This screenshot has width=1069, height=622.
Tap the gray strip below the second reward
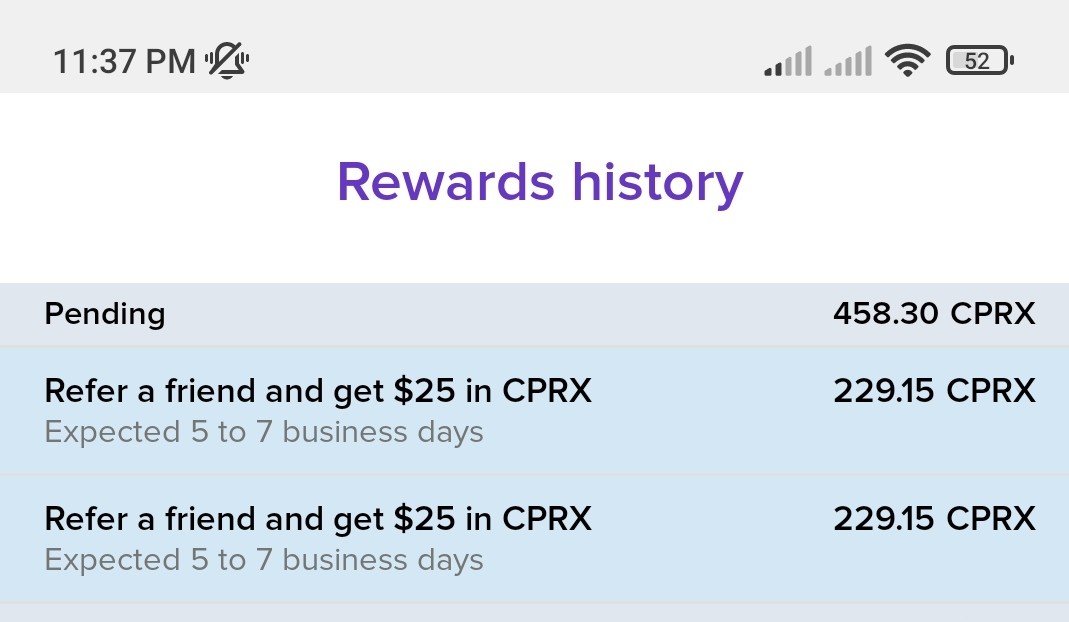pyautogui.click(x=534, y=612)
